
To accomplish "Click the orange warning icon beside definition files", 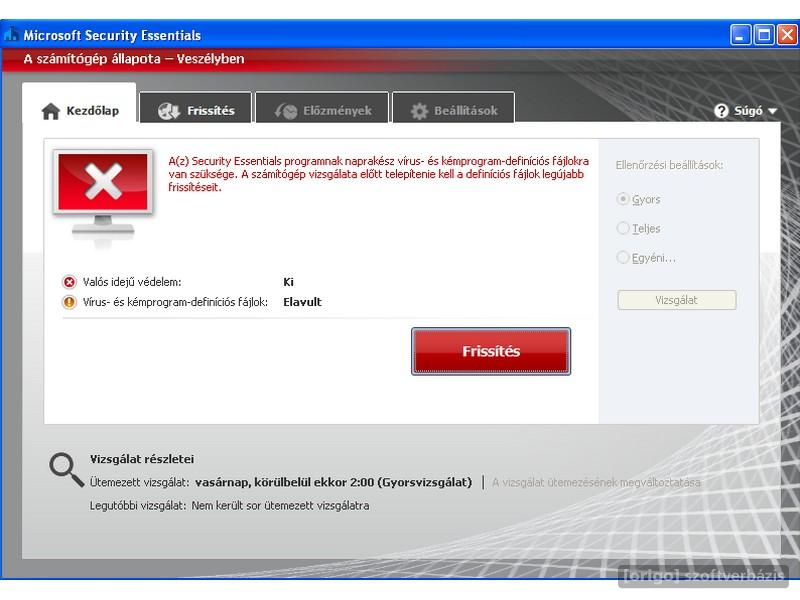I will pos(69,302).
